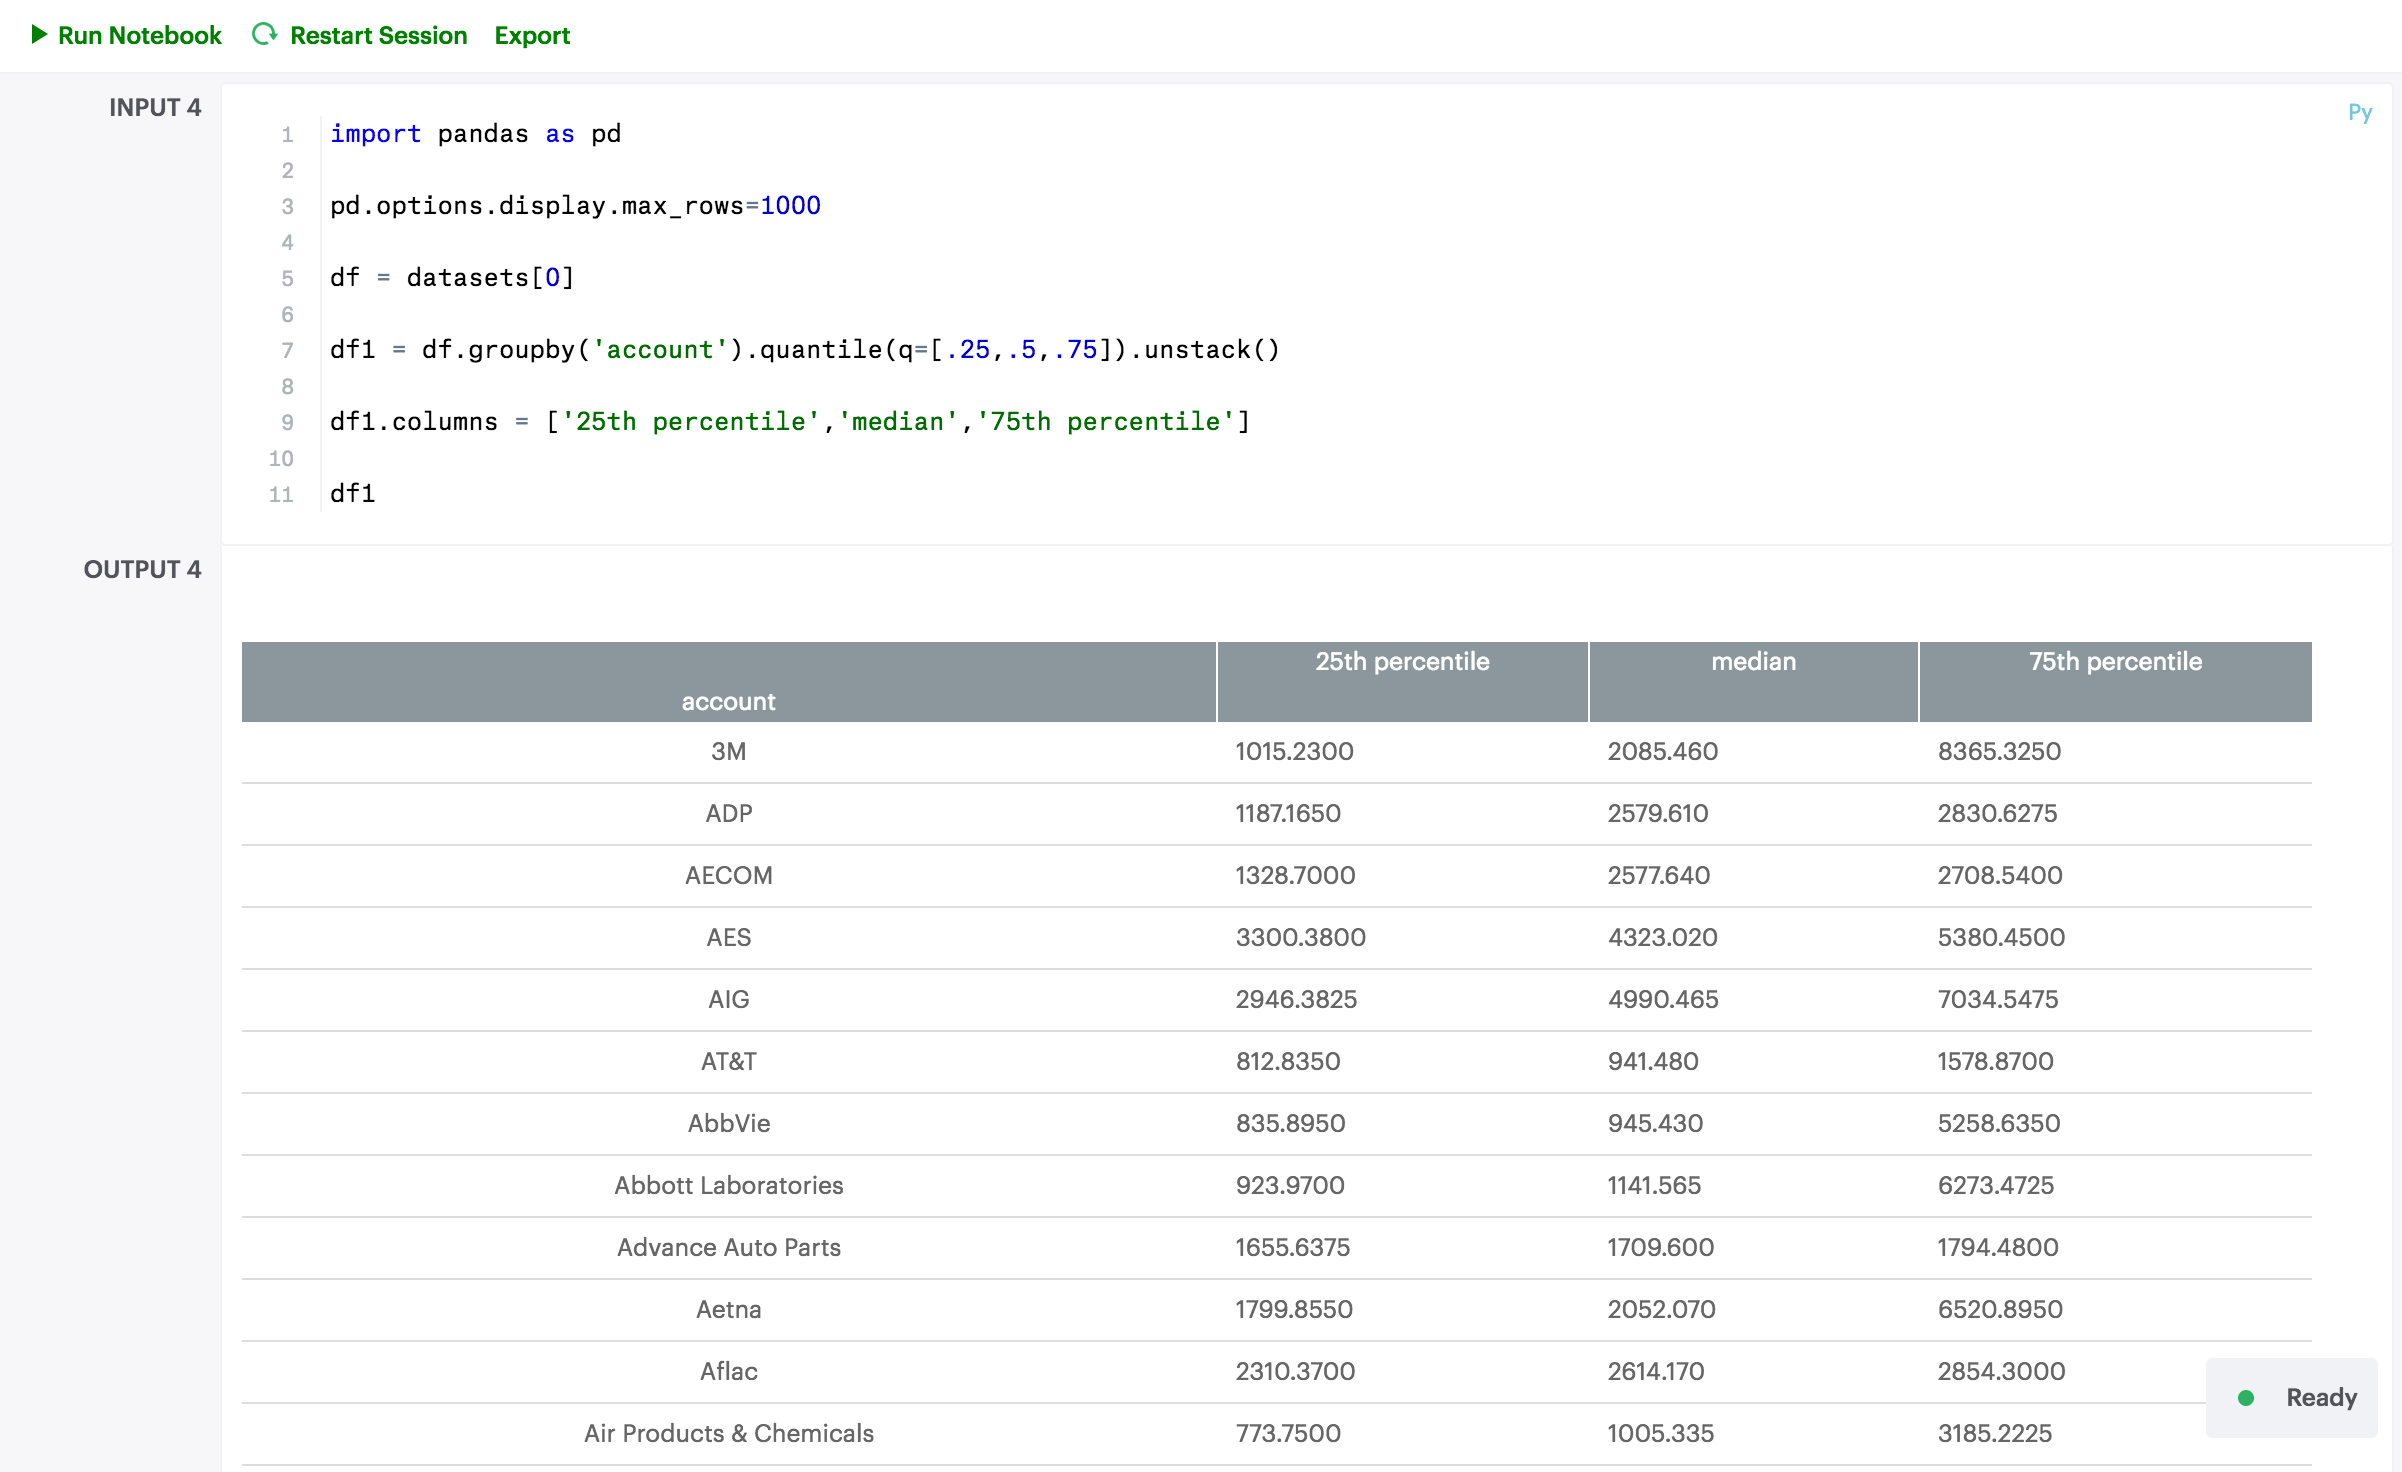The width and height of the screenshot is (2402, 1472).
Task: Click 3M median value 2085.460
Action: coord(1662,751)
